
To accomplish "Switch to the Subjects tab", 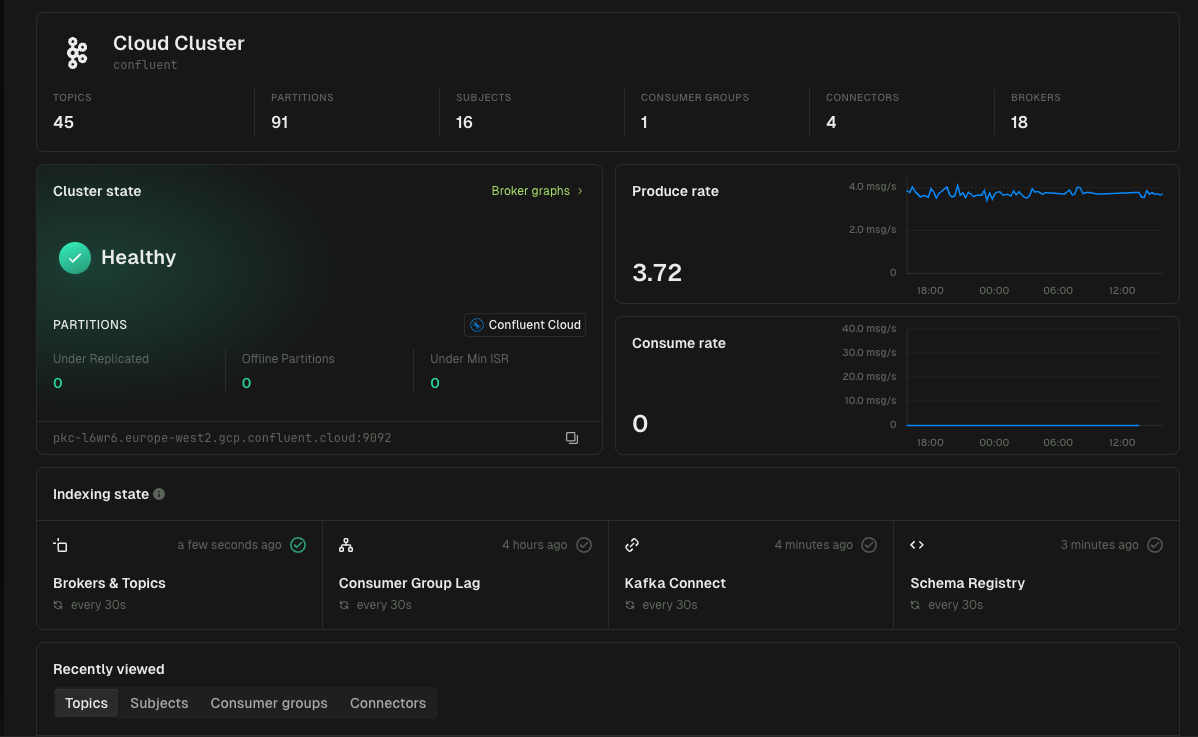I will [158, 703].
